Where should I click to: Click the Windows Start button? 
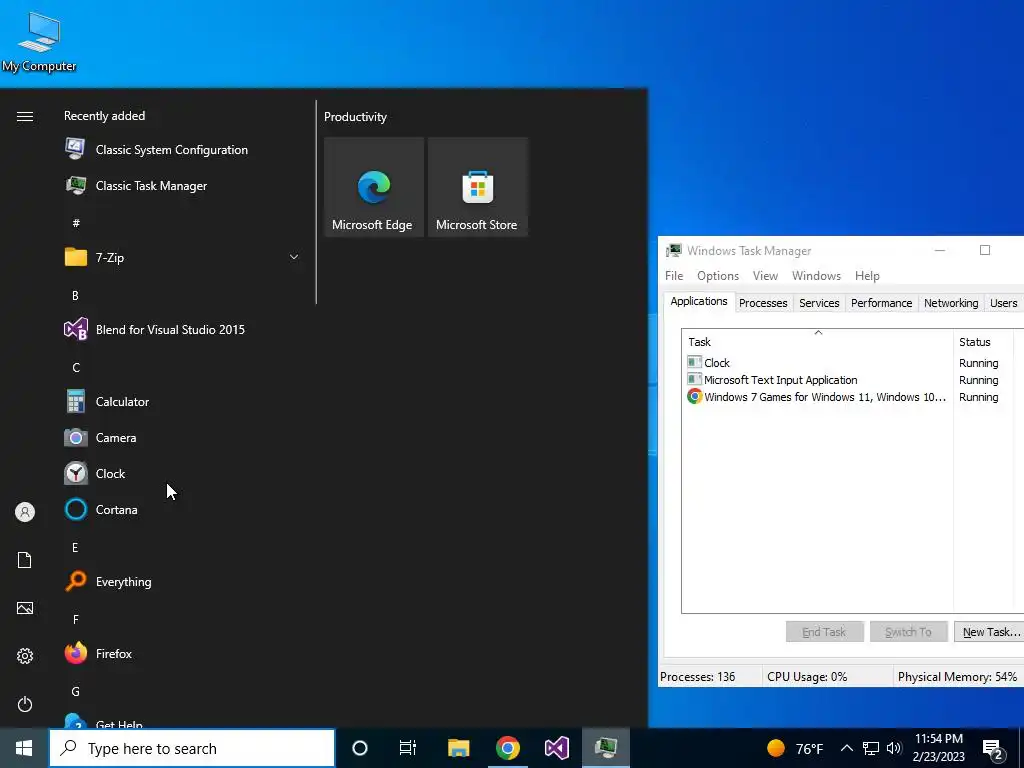point(24,748)
